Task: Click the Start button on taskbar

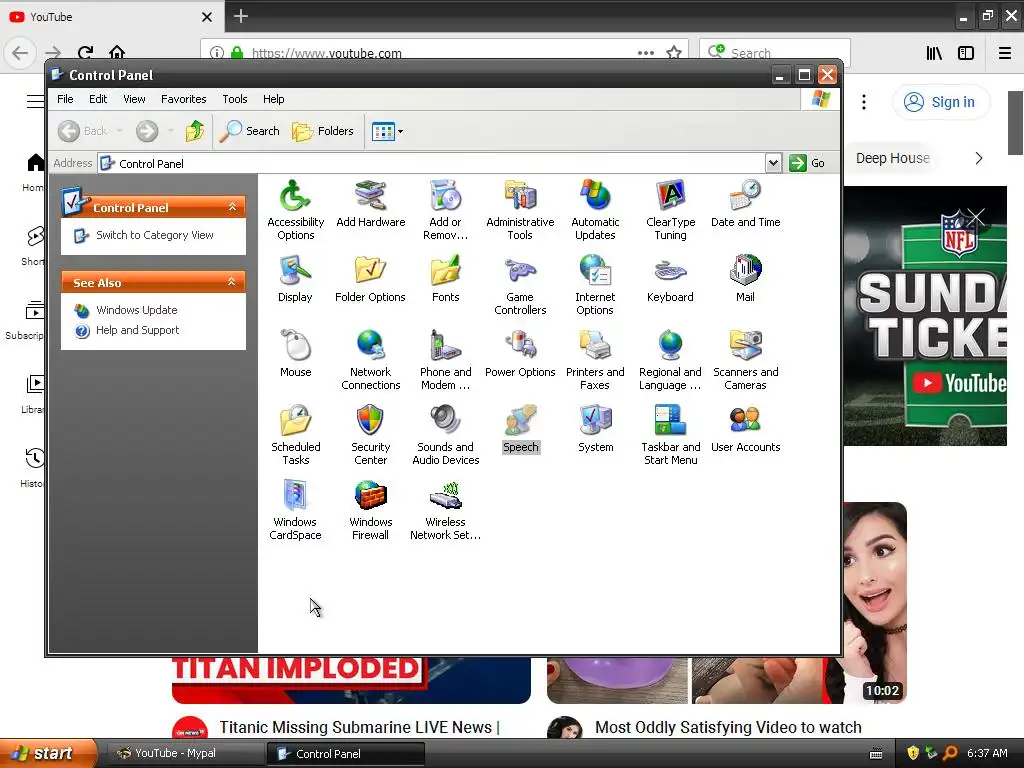Action: coord(48,753)
